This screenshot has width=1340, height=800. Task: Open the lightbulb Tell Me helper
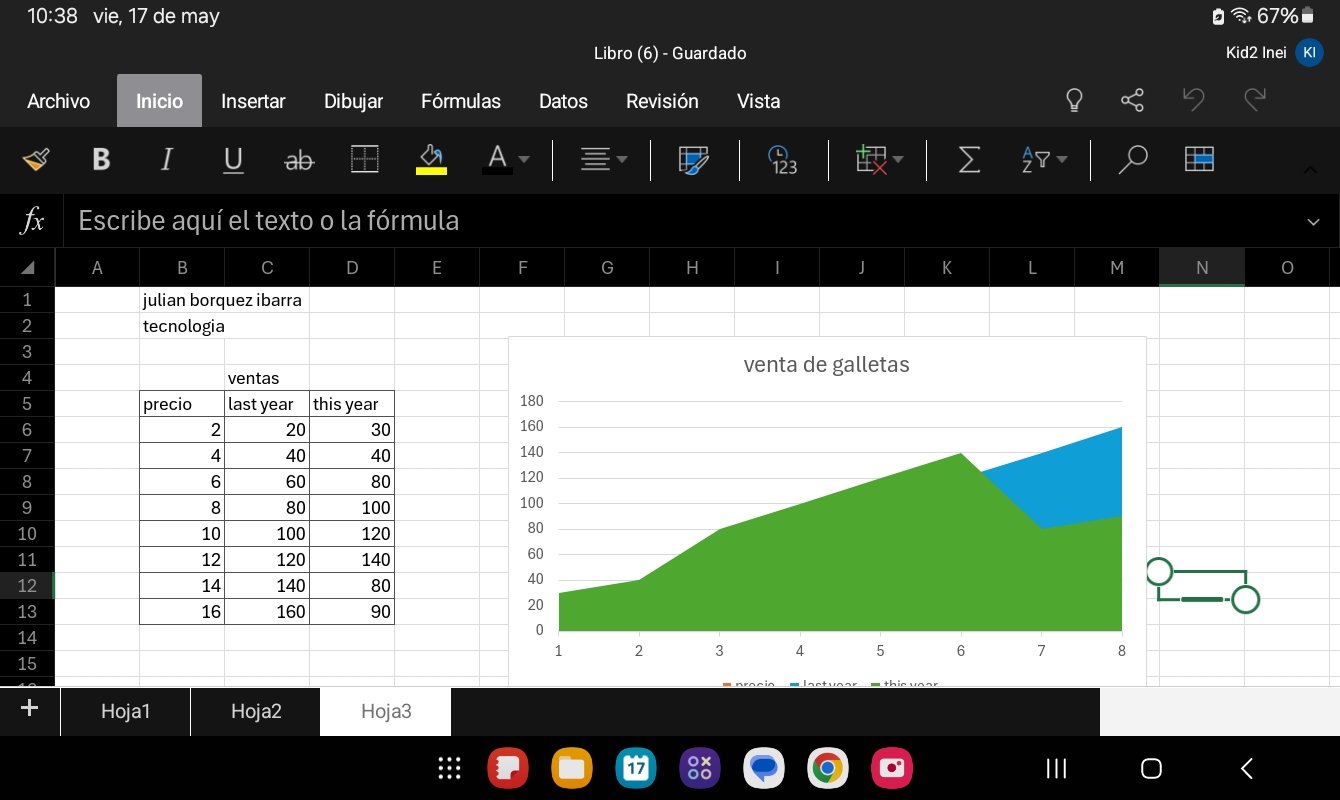pyautogui.click(x=1074, y=101)
